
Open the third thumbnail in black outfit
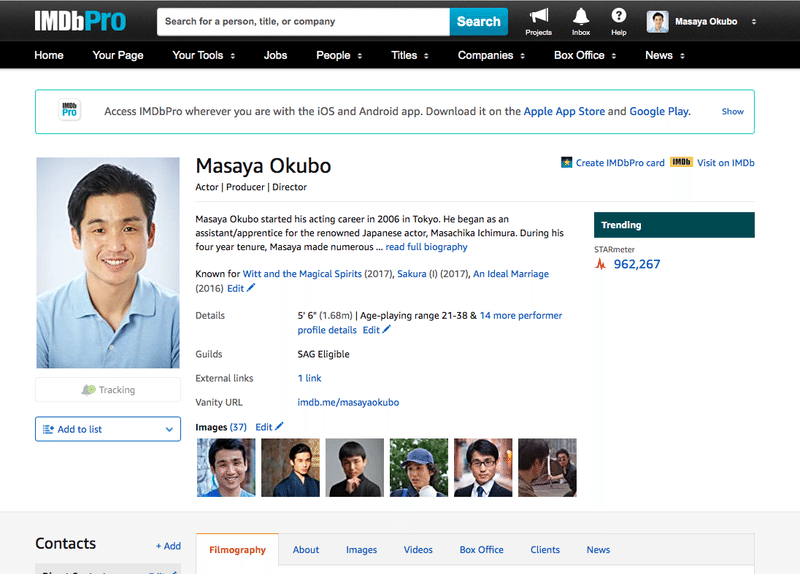[355, 467]
